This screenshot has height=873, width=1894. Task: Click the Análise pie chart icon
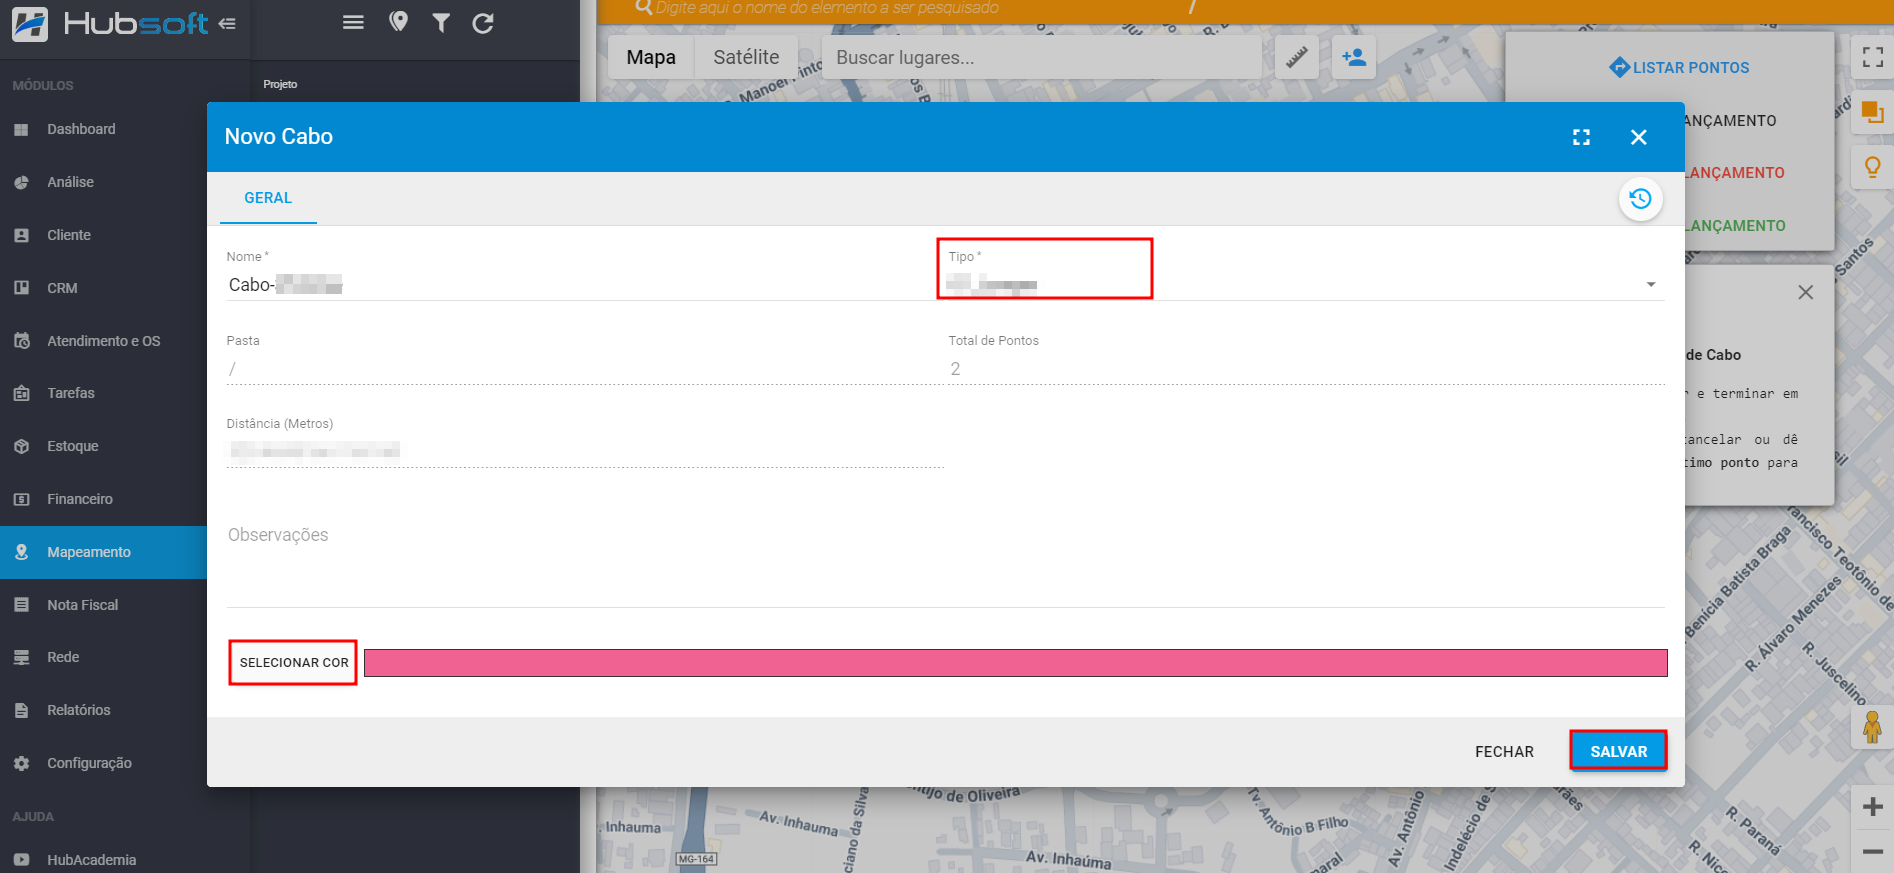click(x=21, y=182)
